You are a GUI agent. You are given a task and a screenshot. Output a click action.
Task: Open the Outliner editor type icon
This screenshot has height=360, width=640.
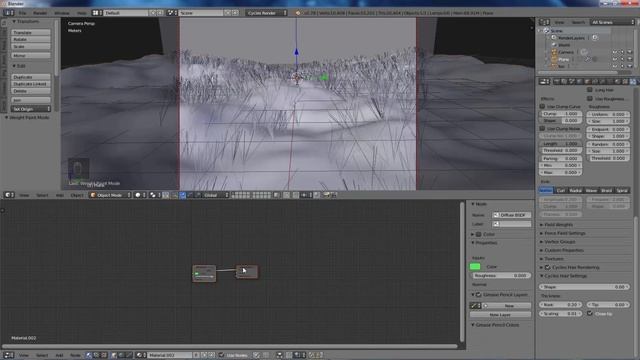[x=544, y=22]
